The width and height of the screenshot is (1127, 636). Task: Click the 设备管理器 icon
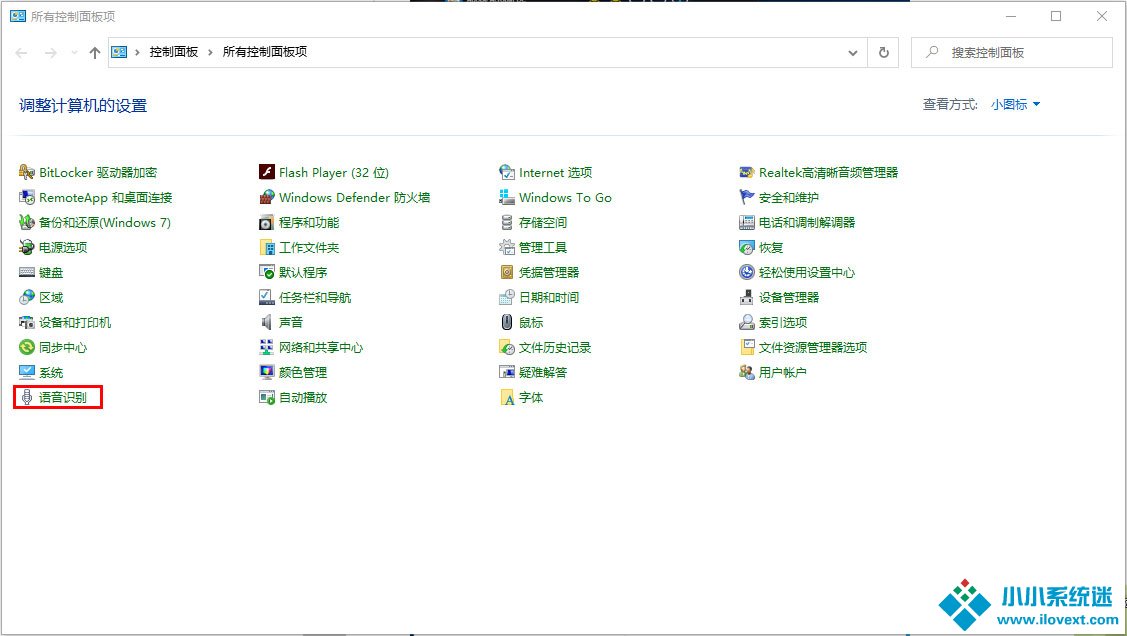[747, 298]
